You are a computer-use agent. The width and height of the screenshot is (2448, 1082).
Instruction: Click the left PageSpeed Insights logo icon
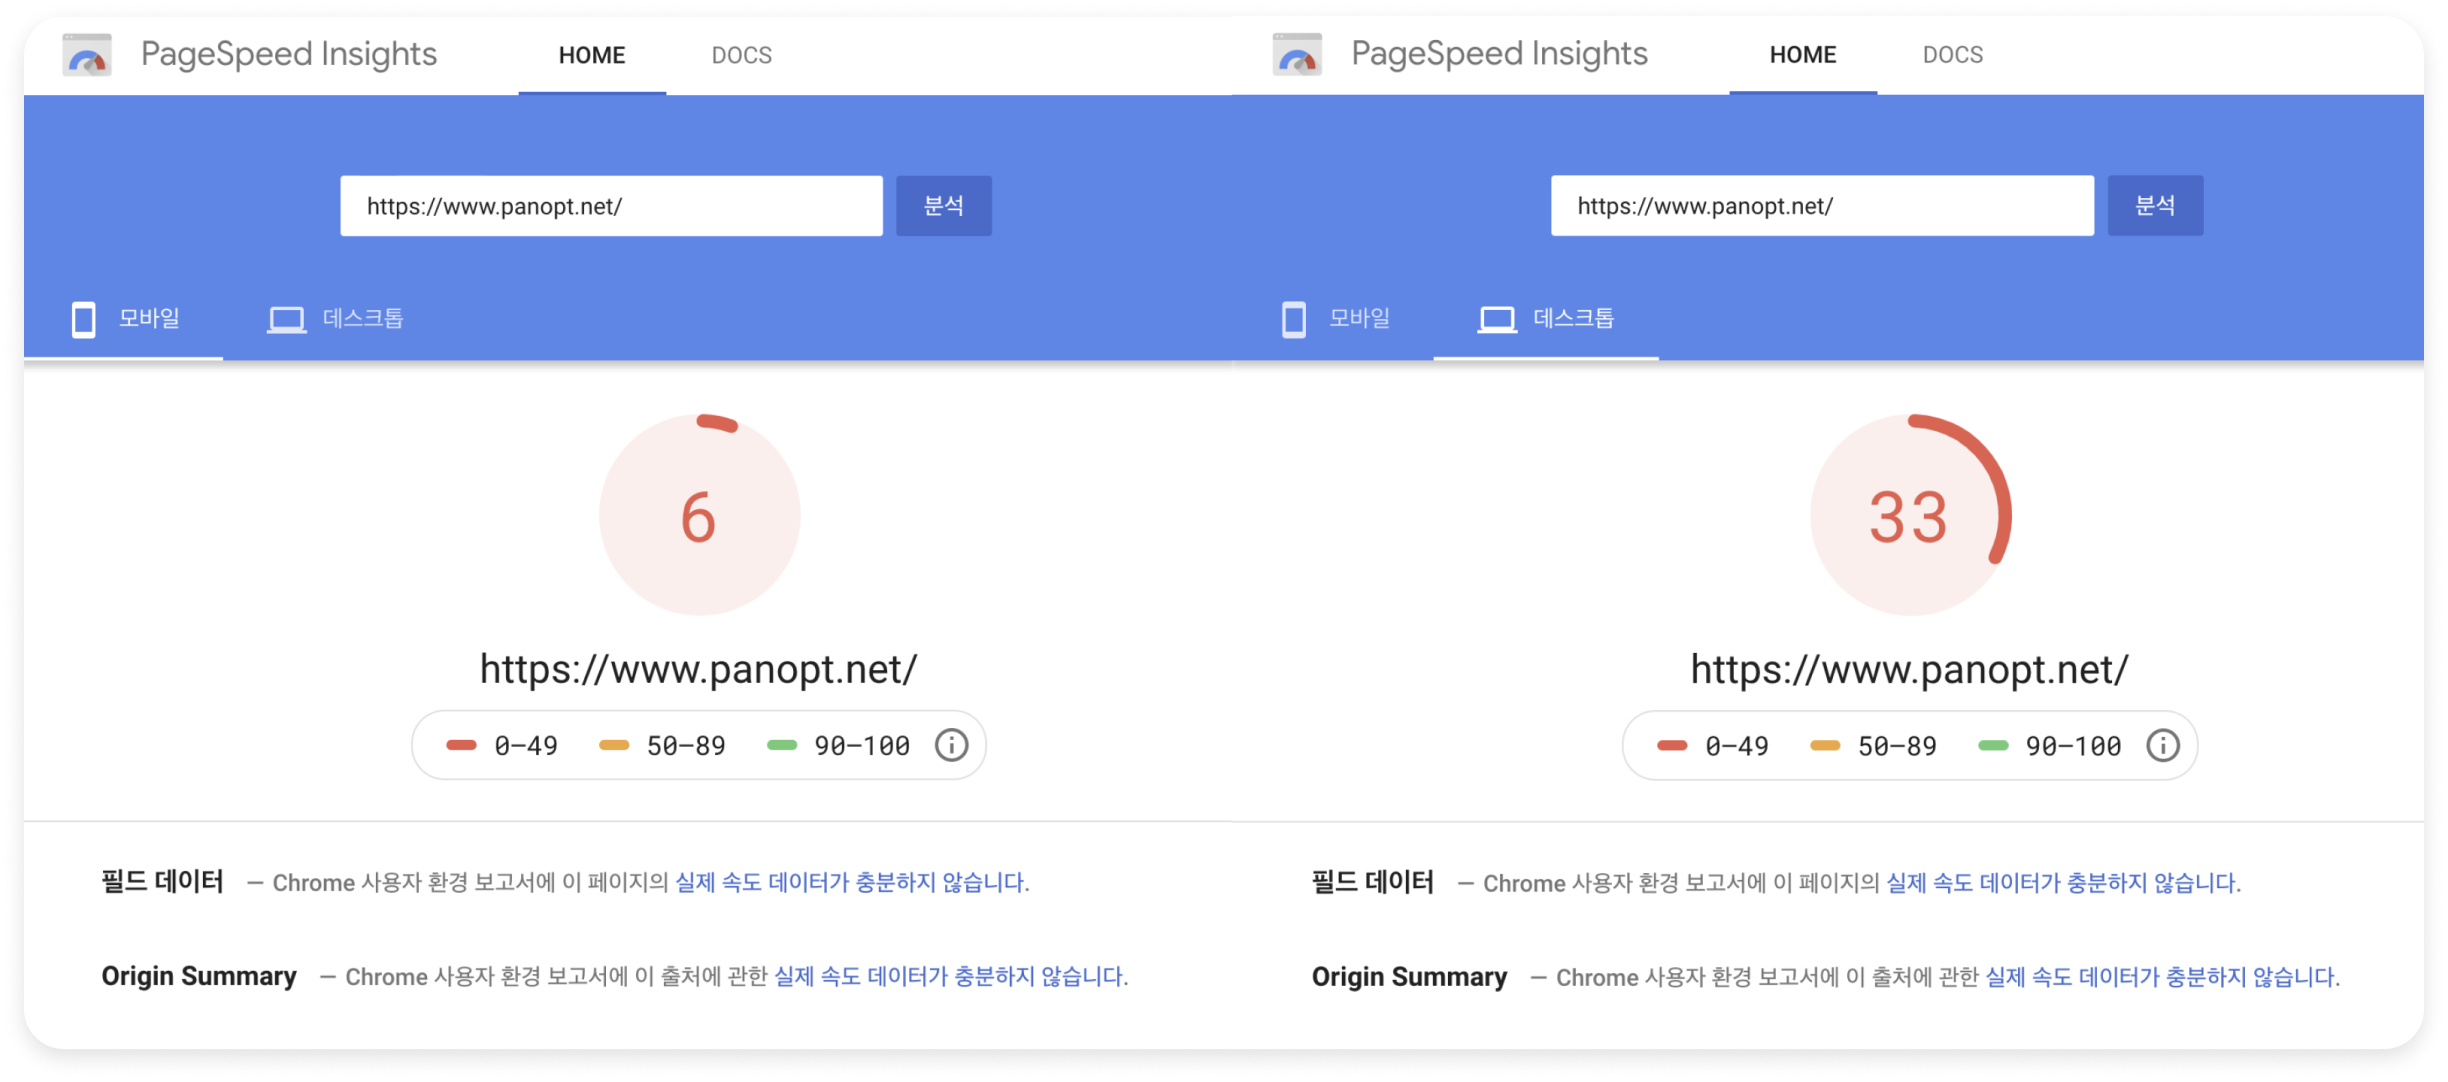click(87, 55)
